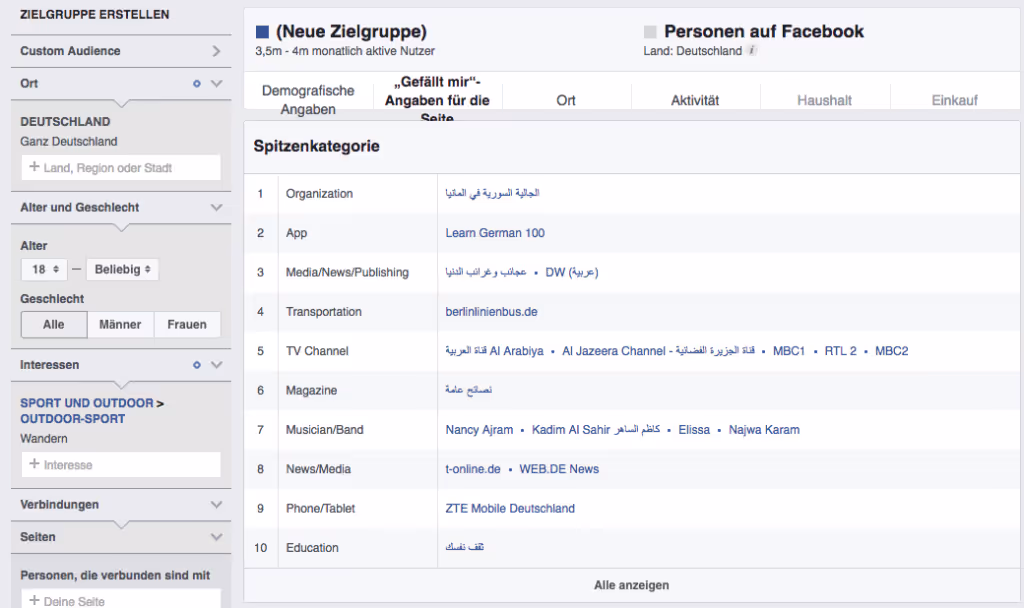Collapse the Ort section chevron
1024x608 pixels.
217,84
